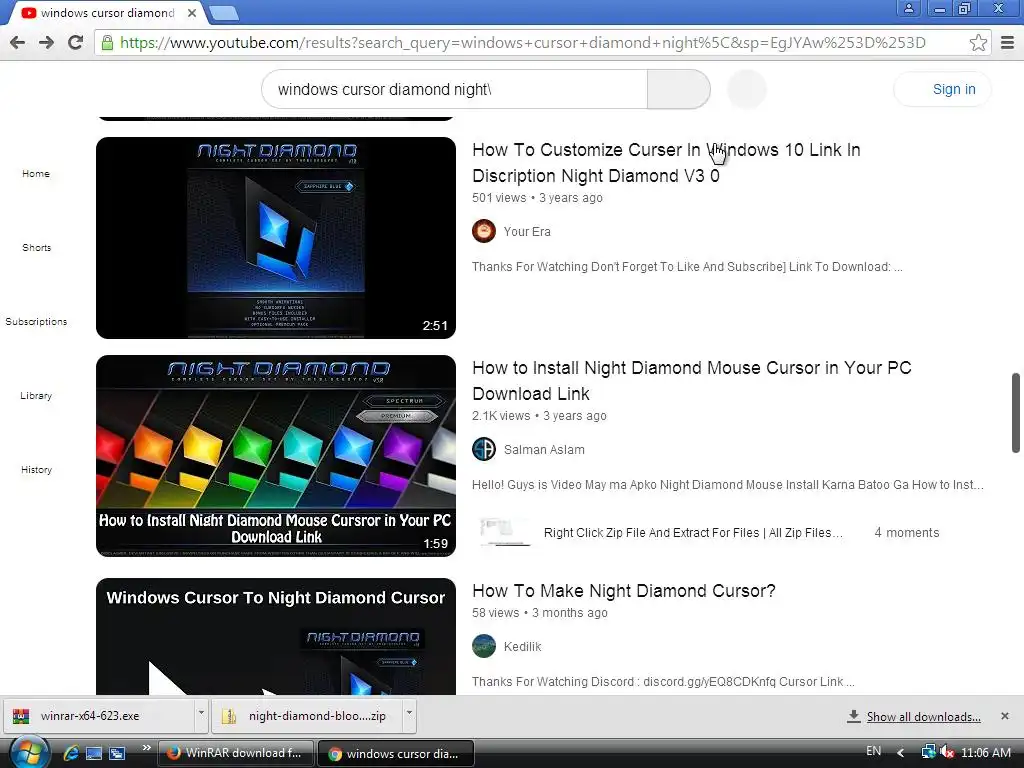Show hidden tray icons arrow
The width and height of the screenshot is (1024, 768).
(901, 753)
